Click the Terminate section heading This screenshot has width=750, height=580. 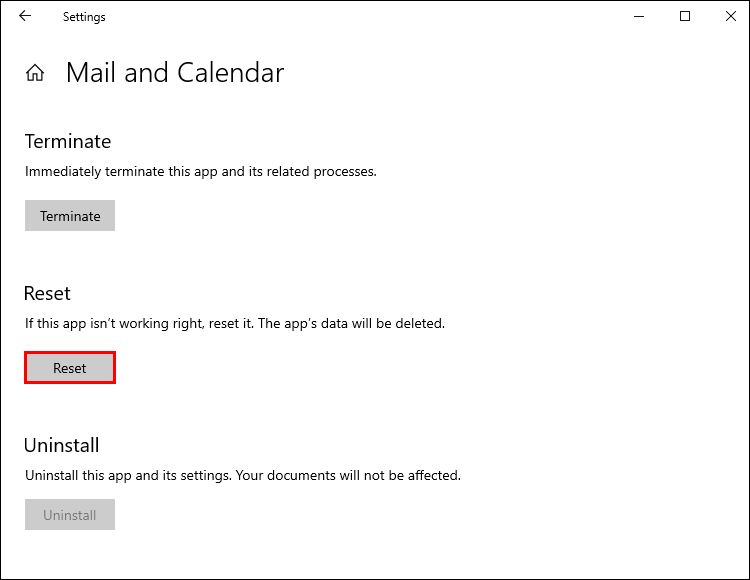[68, 141]
